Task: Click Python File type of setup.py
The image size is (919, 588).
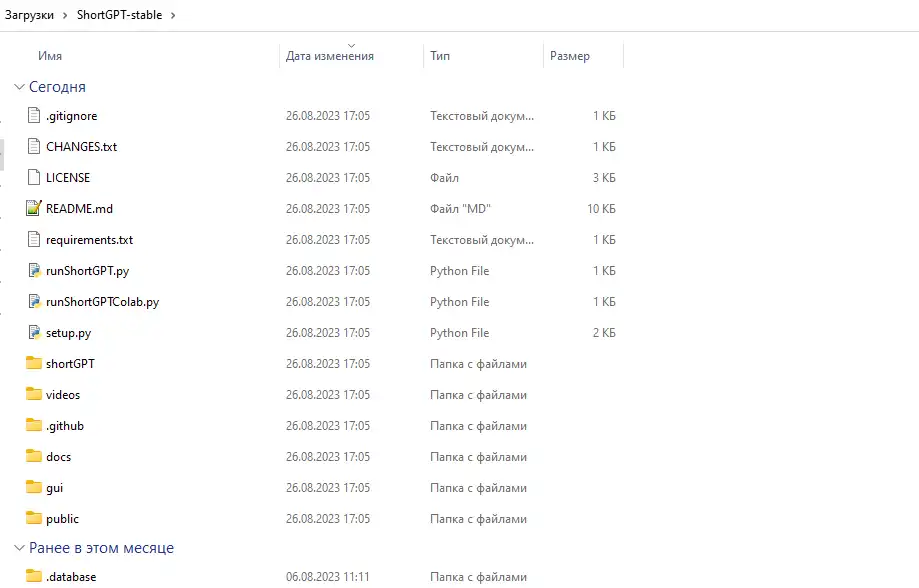Action: click(460, 333)
